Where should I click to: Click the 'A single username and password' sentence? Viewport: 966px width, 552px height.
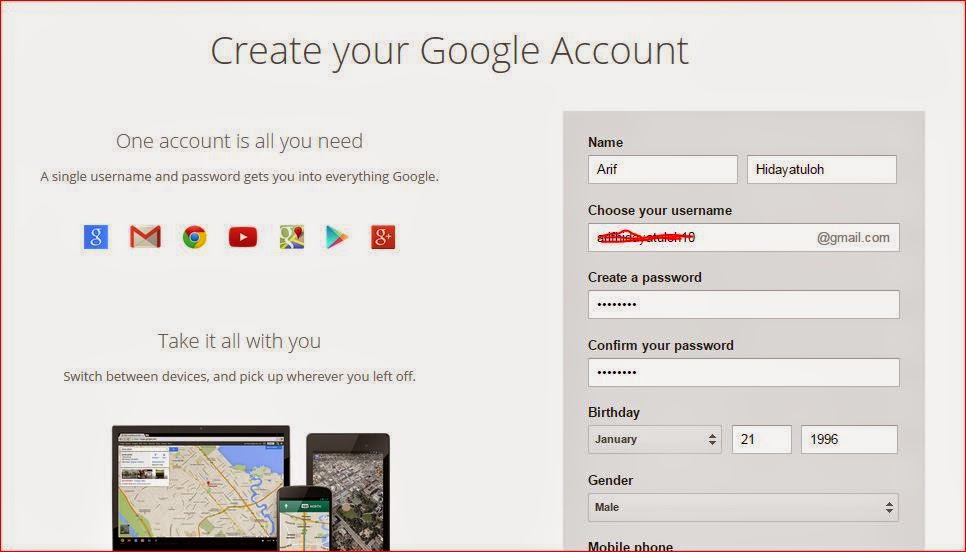[239, 176]
